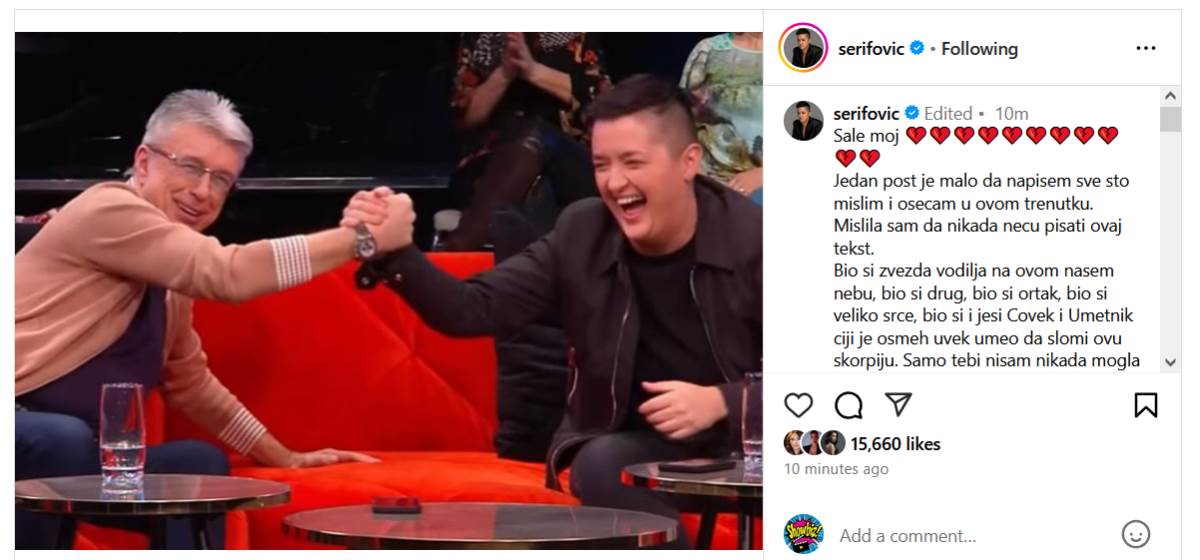
Task: Click the liker avatars next to likes
Action: [815, 443]
